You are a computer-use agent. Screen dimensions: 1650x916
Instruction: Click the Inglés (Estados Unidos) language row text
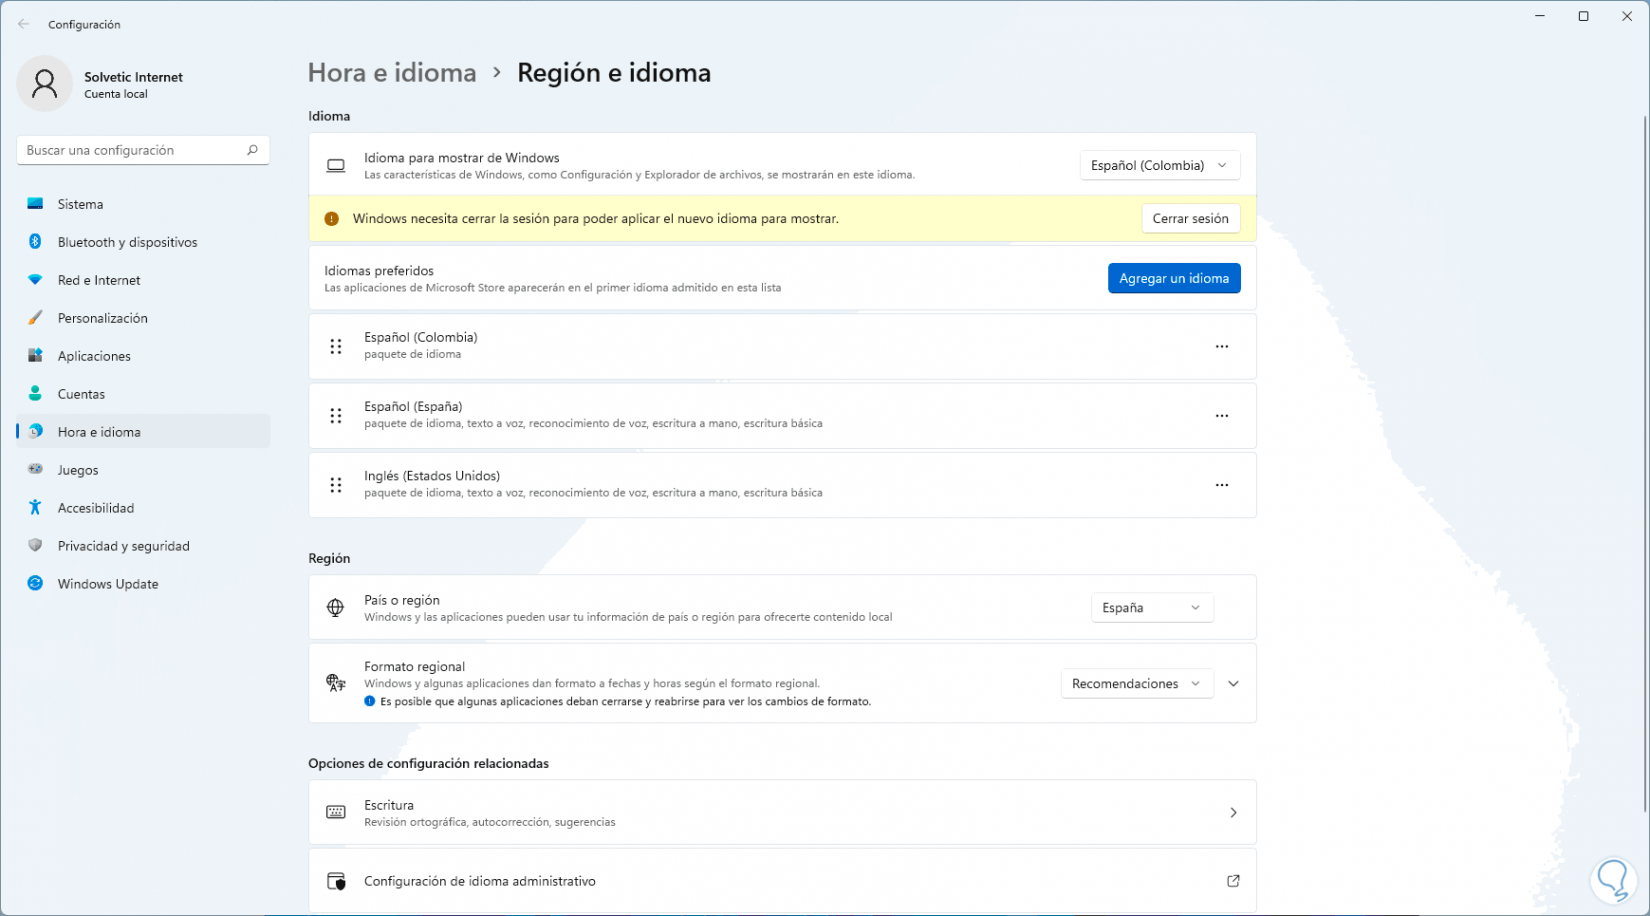pyautogui.click(x=432, y=476)
